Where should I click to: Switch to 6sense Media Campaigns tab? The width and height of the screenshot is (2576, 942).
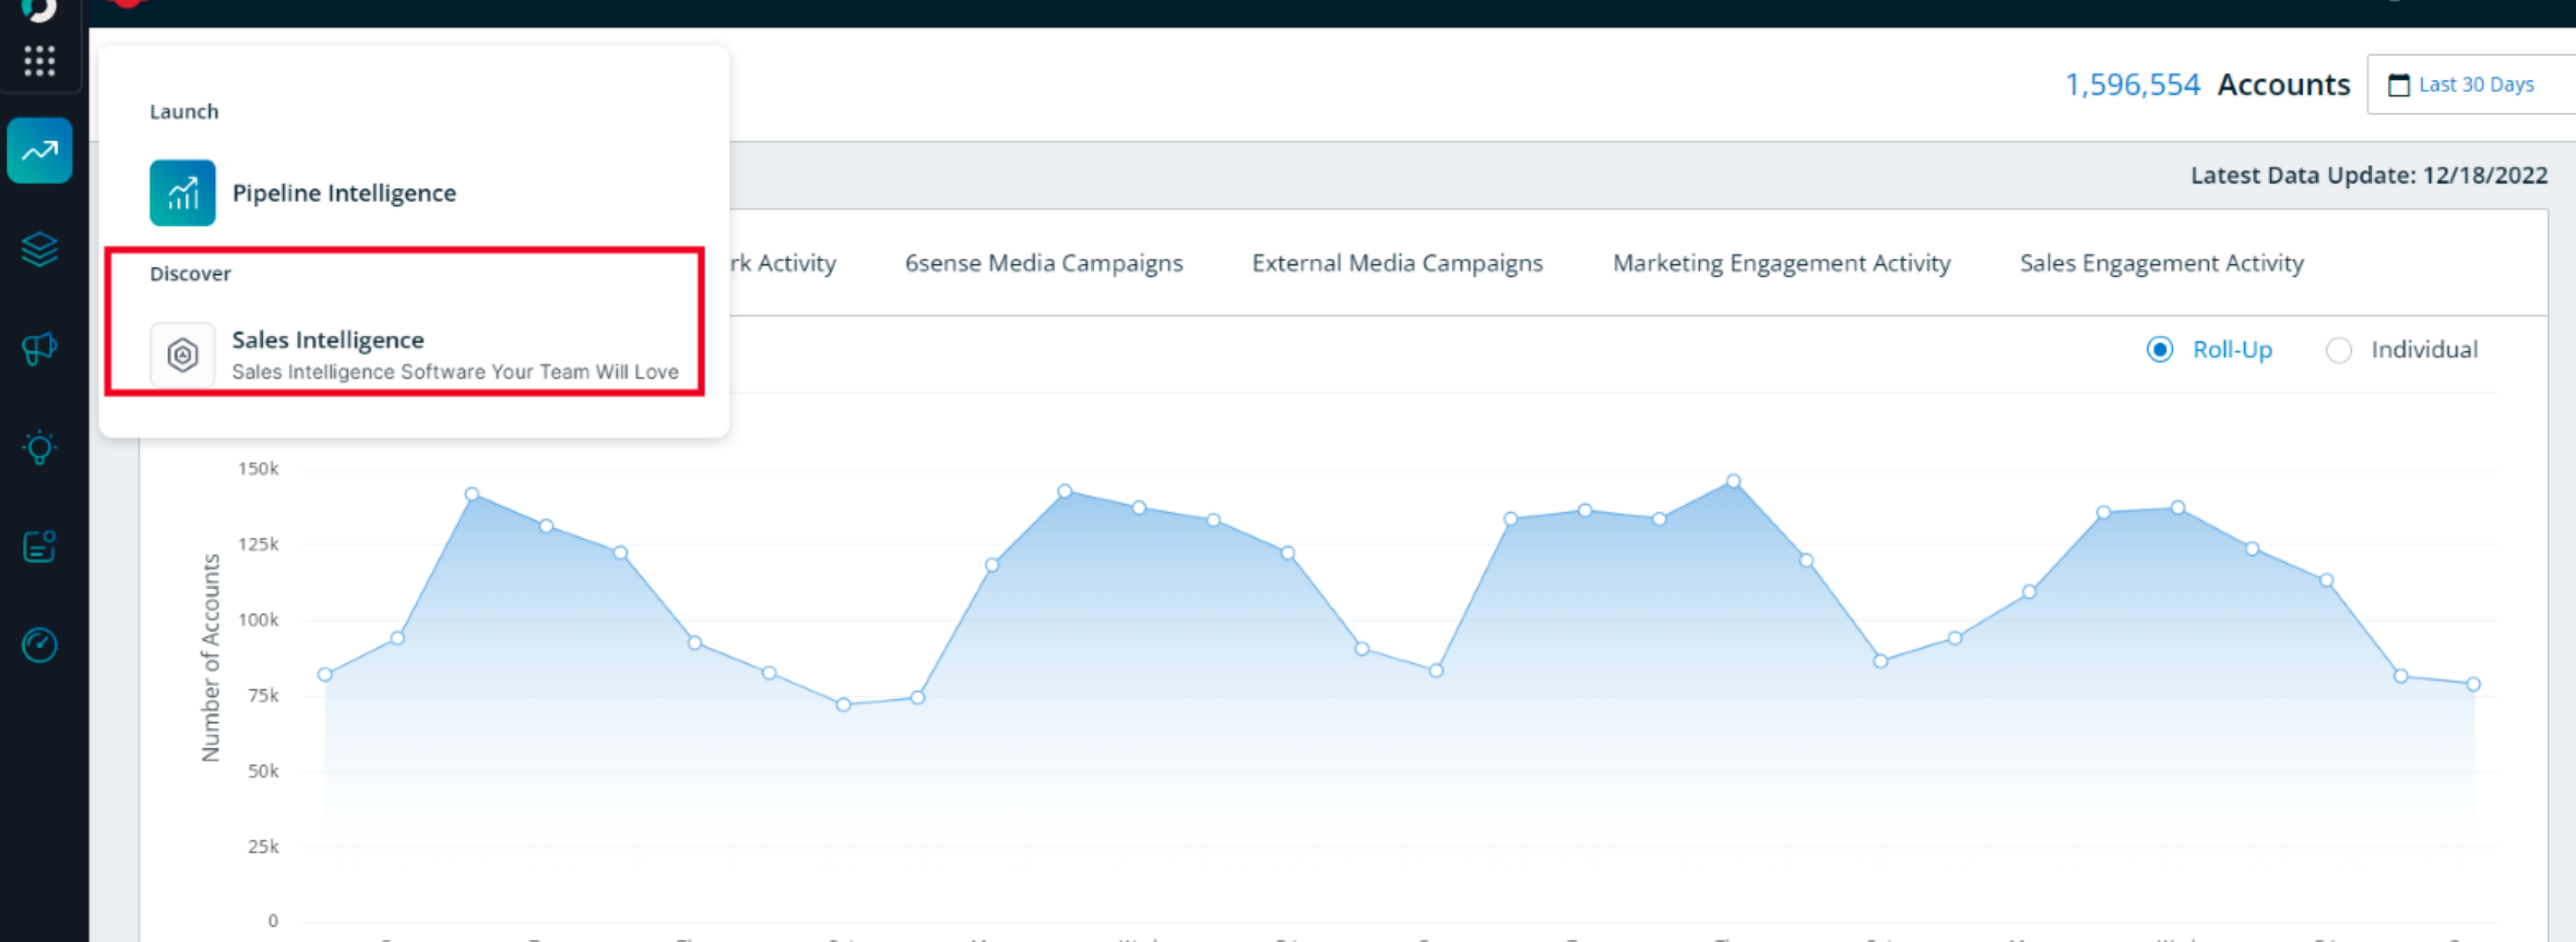click(x=1044, y=263)
